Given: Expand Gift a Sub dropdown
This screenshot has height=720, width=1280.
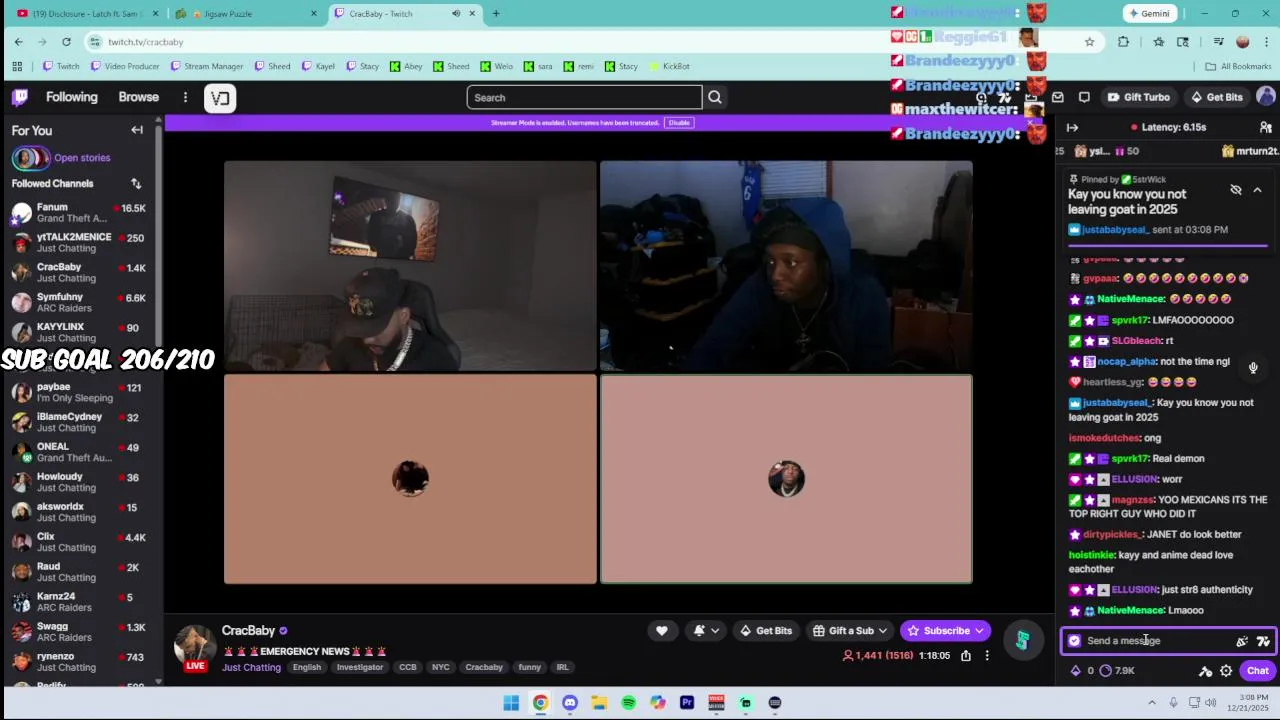Looking at the screenshot, I should pyautogui.click(x=882, y=631).
